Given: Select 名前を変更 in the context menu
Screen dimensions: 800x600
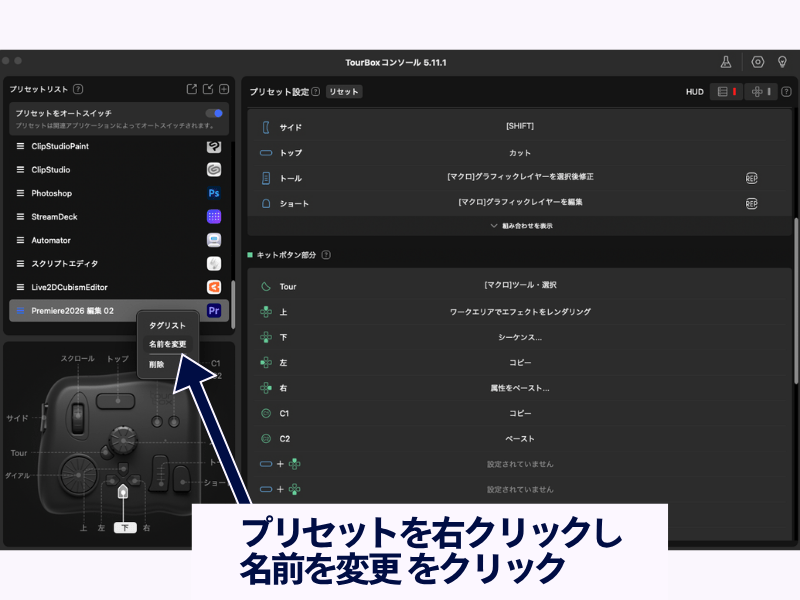Looking at the screenshot, I should pyautogui.click(x=167, y=344).
